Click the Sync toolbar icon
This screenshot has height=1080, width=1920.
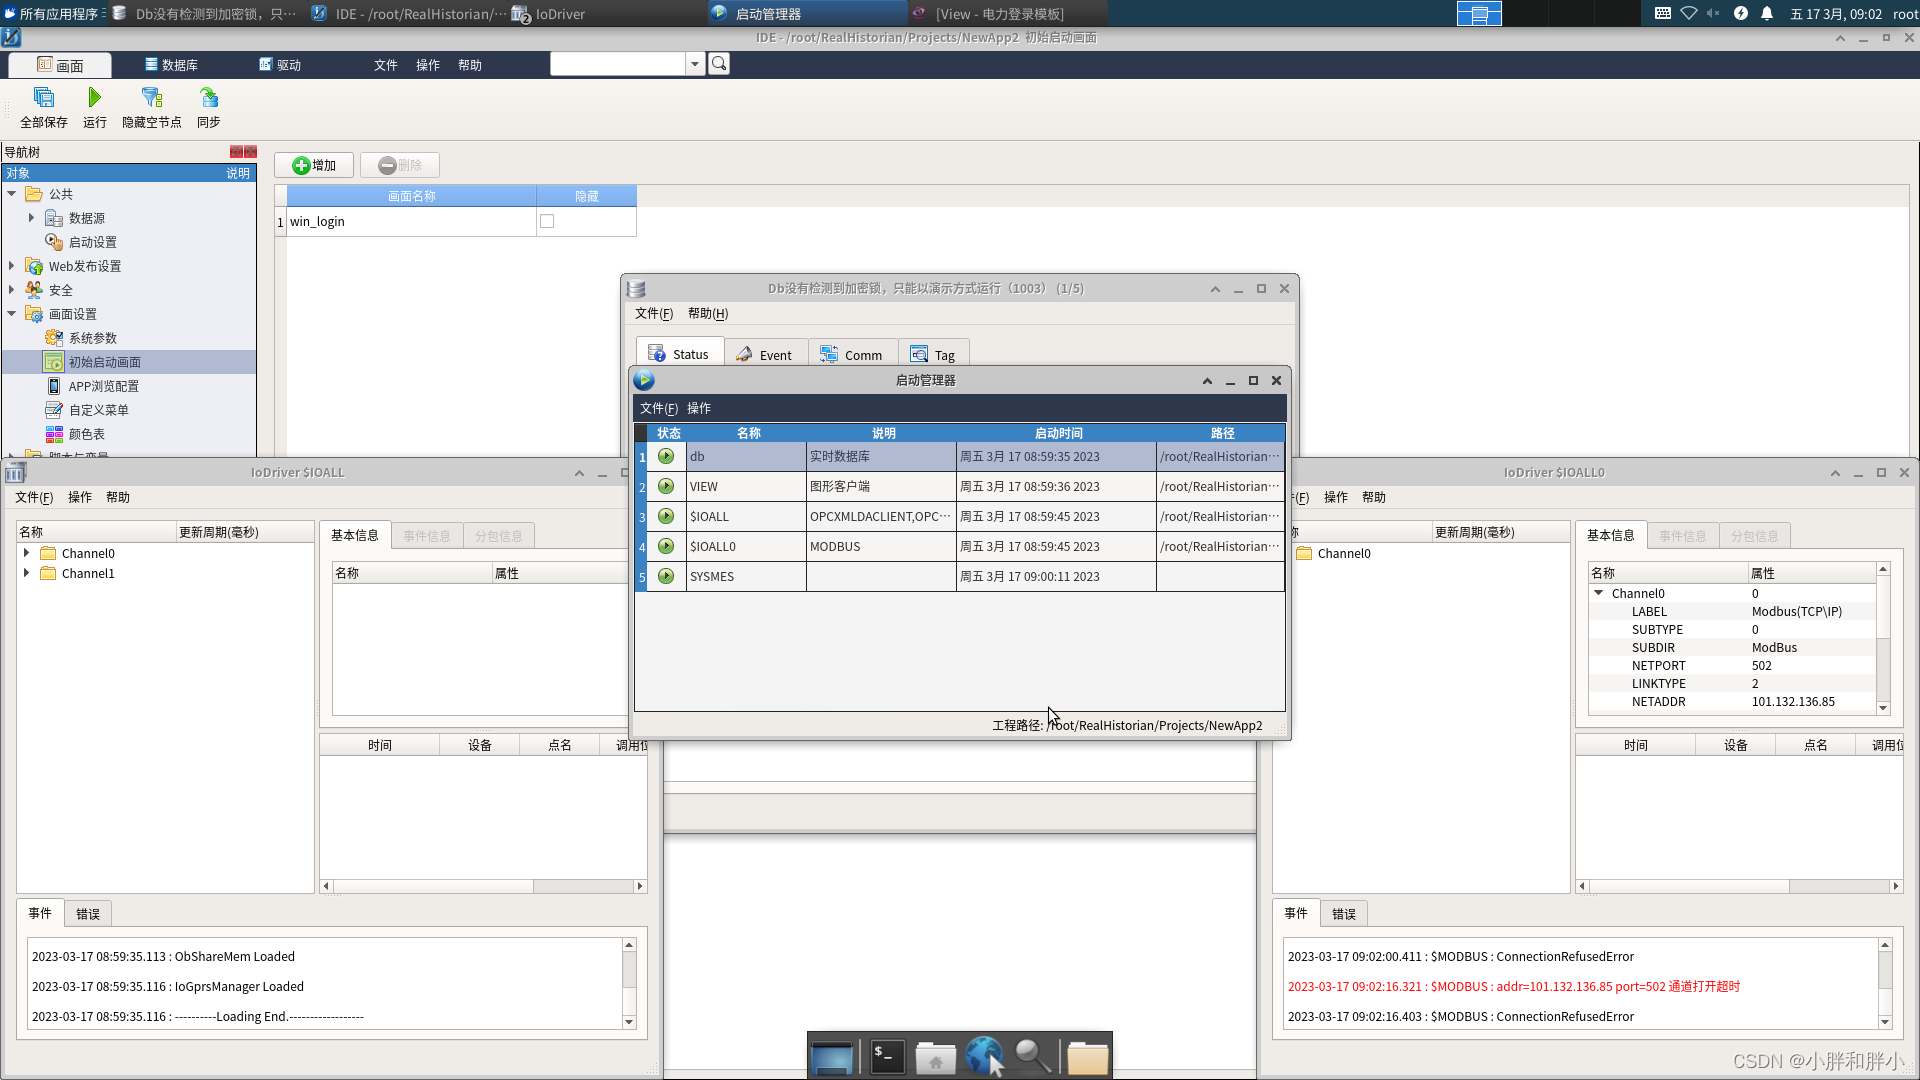tap(208, 98)
